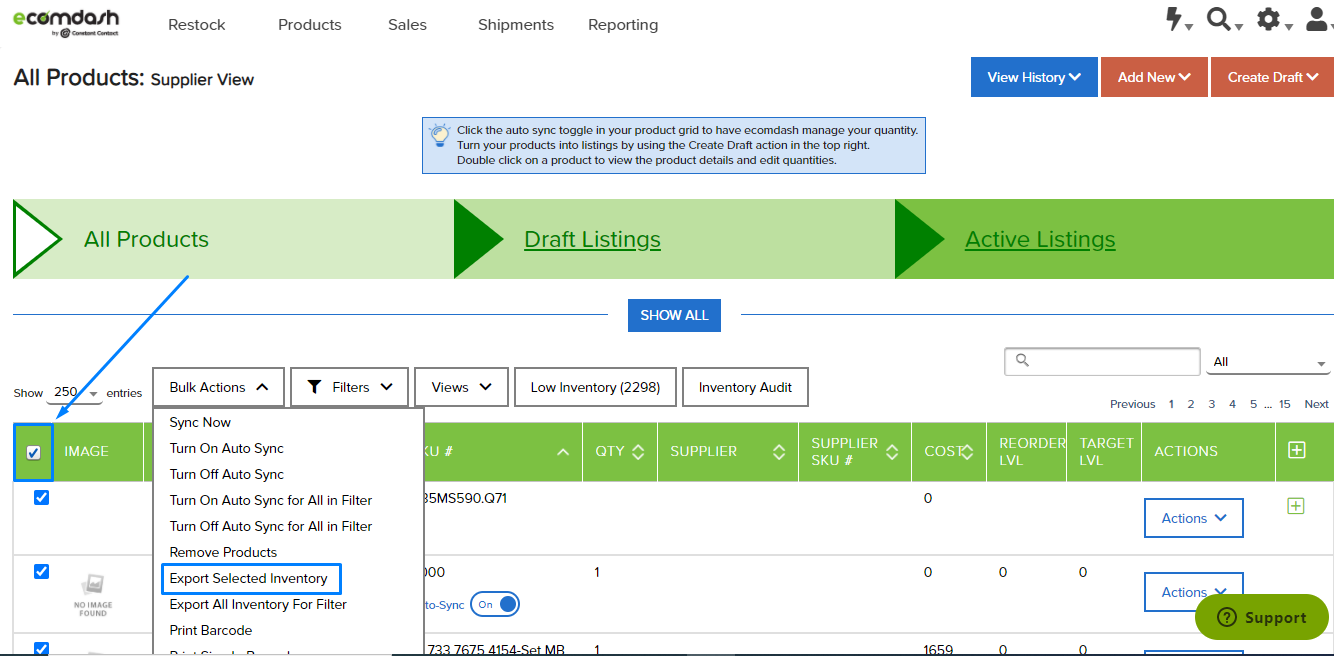The height and width of the screenshot is (656, 1334).
Task: Choose Turn On Auto Sync for All in Filter
Action: [x=271, y=500]
